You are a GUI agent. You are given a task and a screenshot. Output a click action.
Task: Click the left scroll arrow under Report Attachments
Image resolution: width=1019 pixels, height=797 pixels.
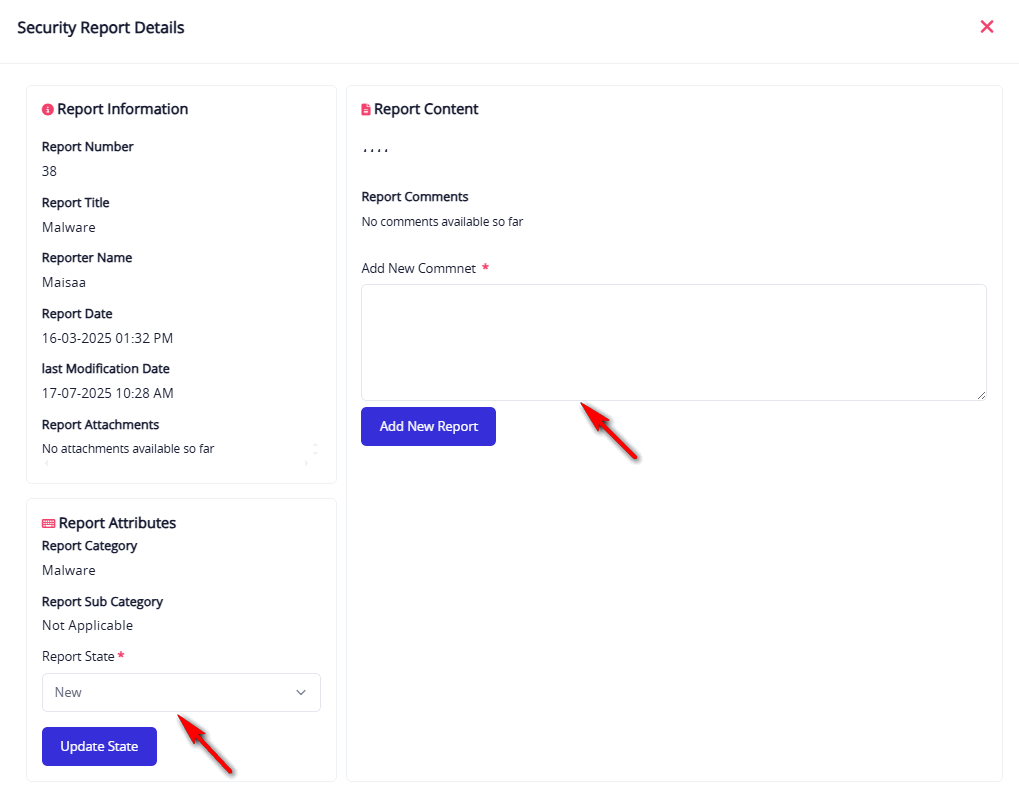[45, 464]
